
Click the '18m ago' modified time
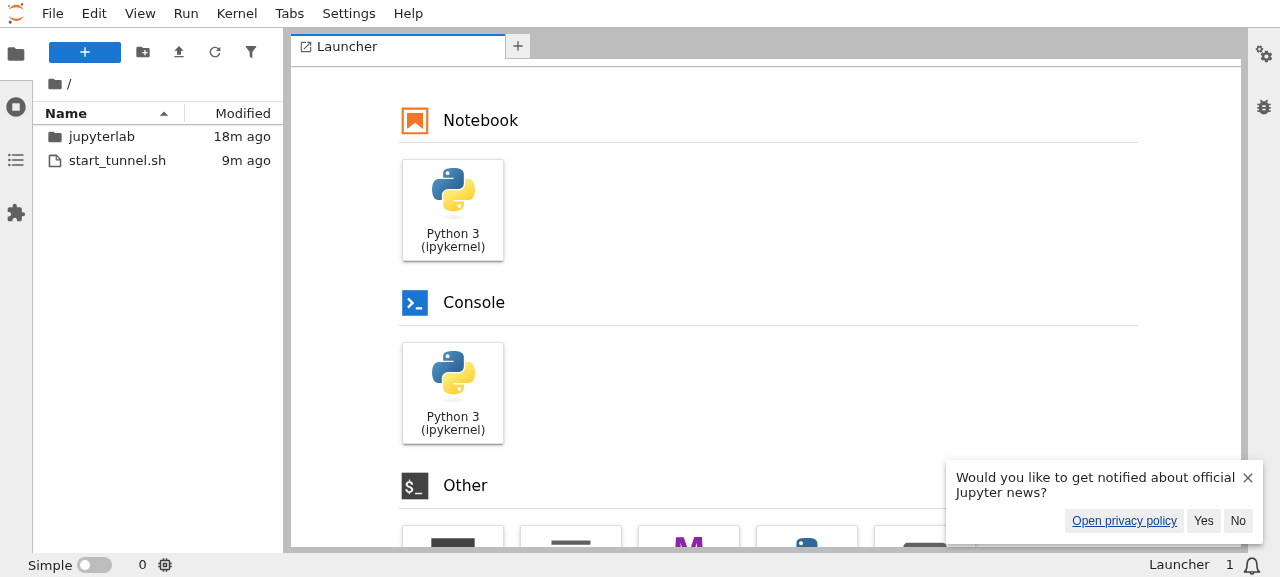[242, 137]
